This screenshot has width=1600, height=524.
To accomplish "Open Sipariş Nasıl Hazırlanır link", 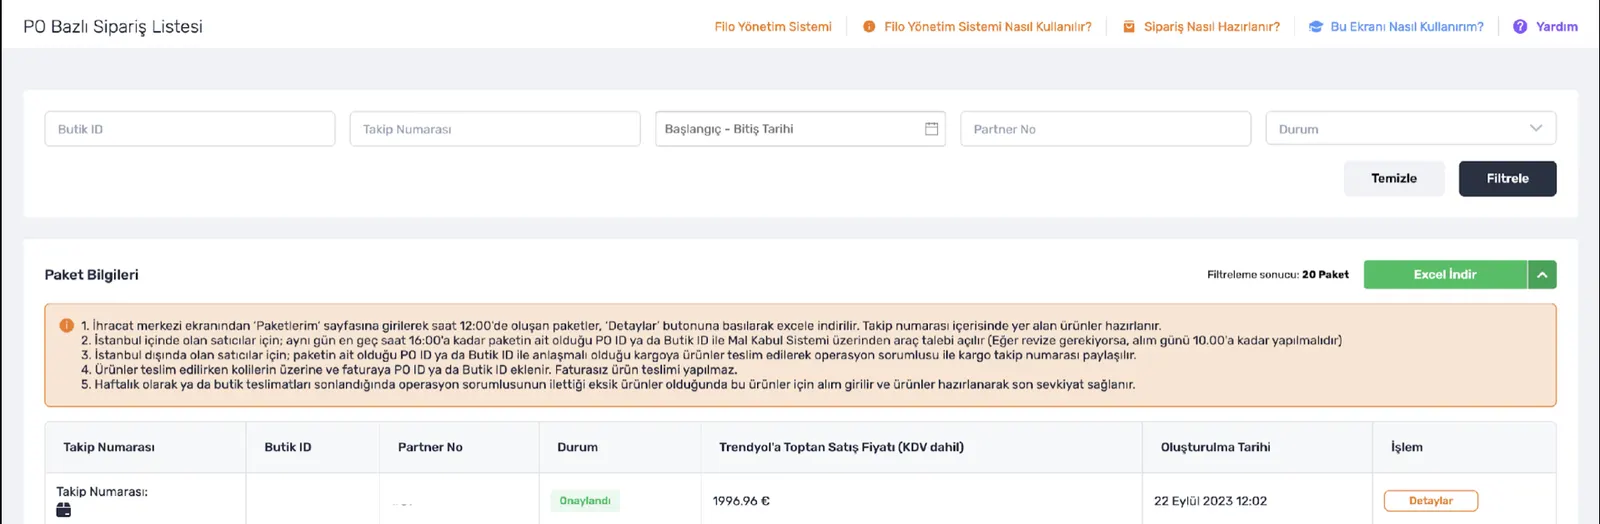I will [x=1212, y=27].
